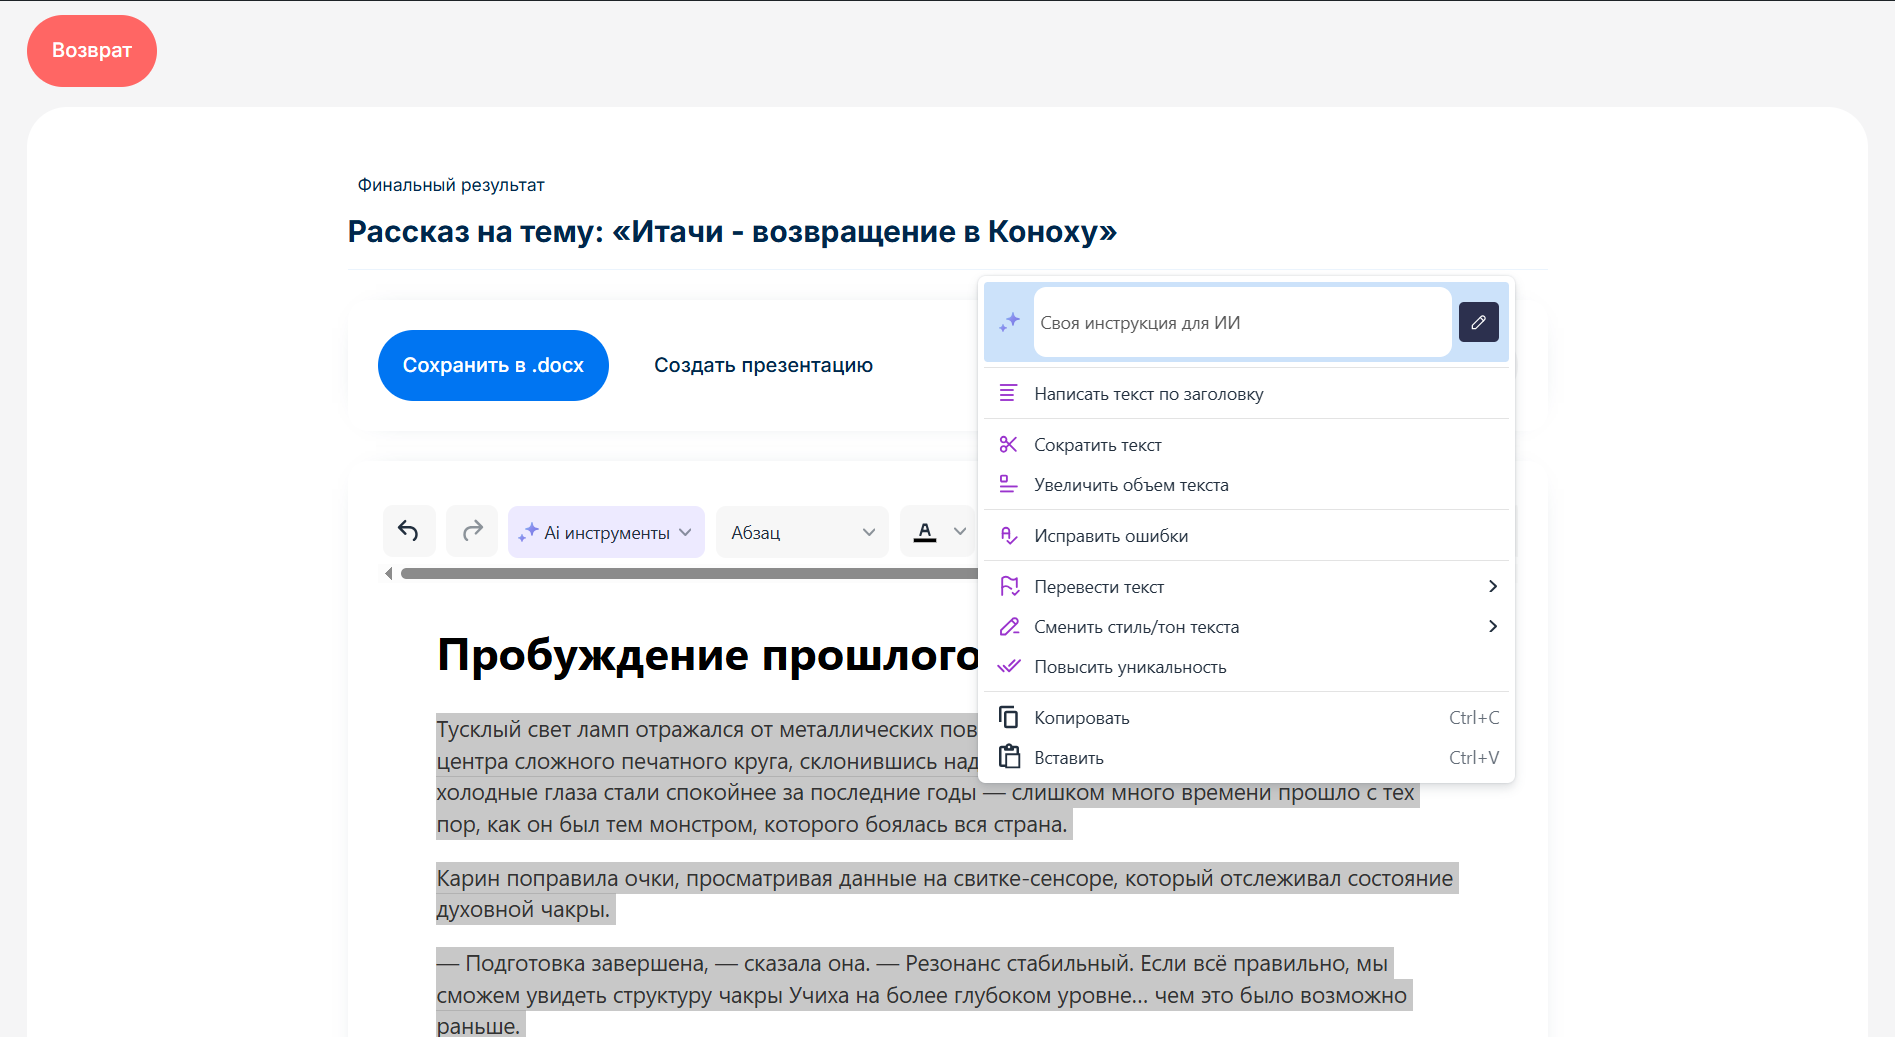Focus the Своя инструкция для ИИ input field
Image resolution: width=1895 pixels, height=1037 pixels.
[1241, 323]
